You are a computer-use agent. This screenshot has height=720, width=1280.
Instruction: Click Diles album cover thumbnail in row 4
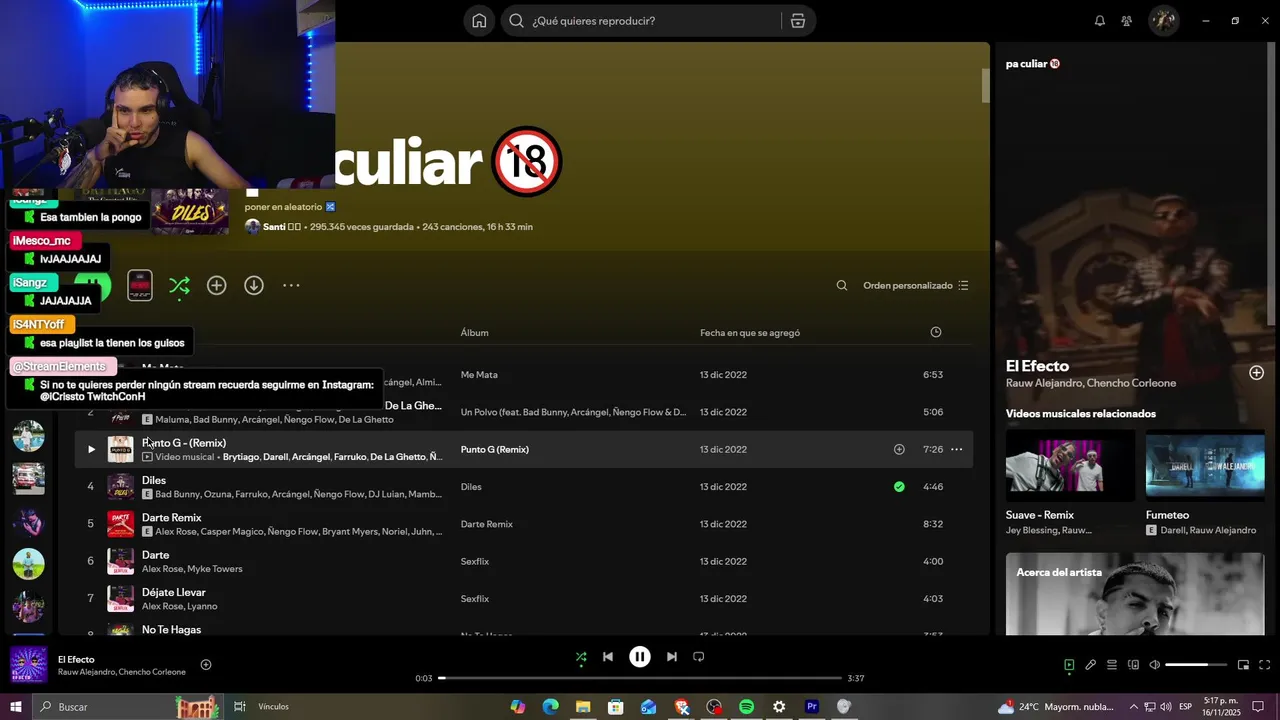click(x=121, y=487)
